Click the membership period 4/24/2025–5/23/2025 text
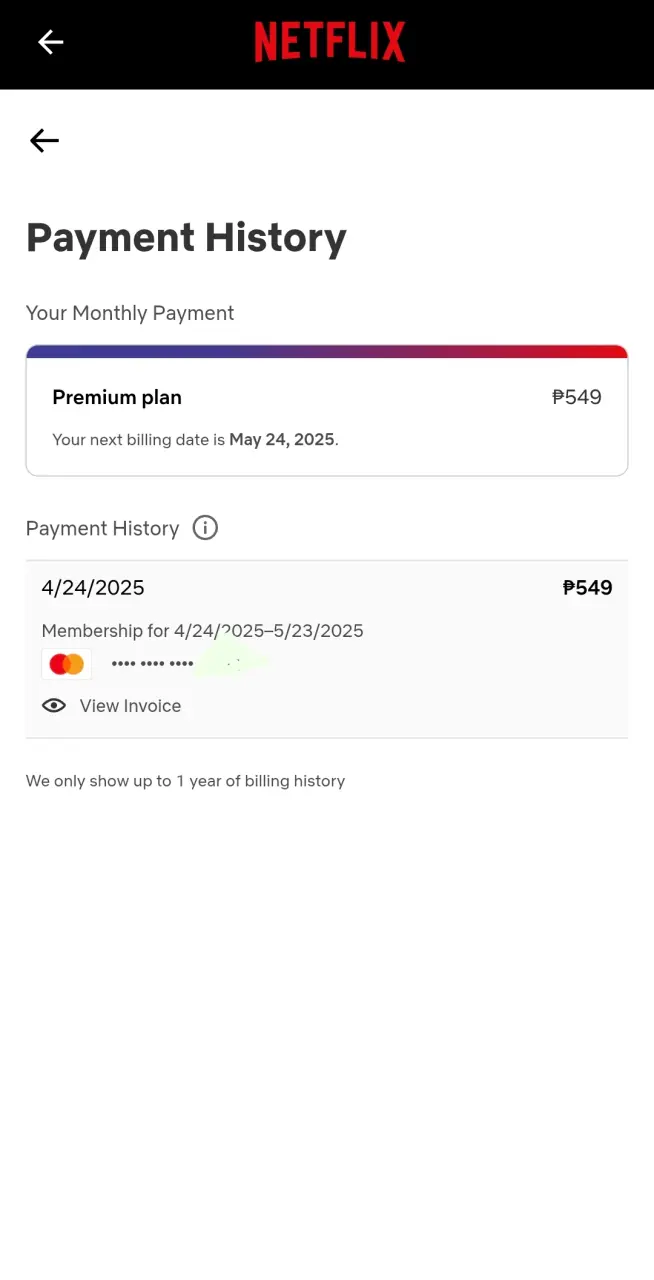654x1280 pixels. pos(269,631)
